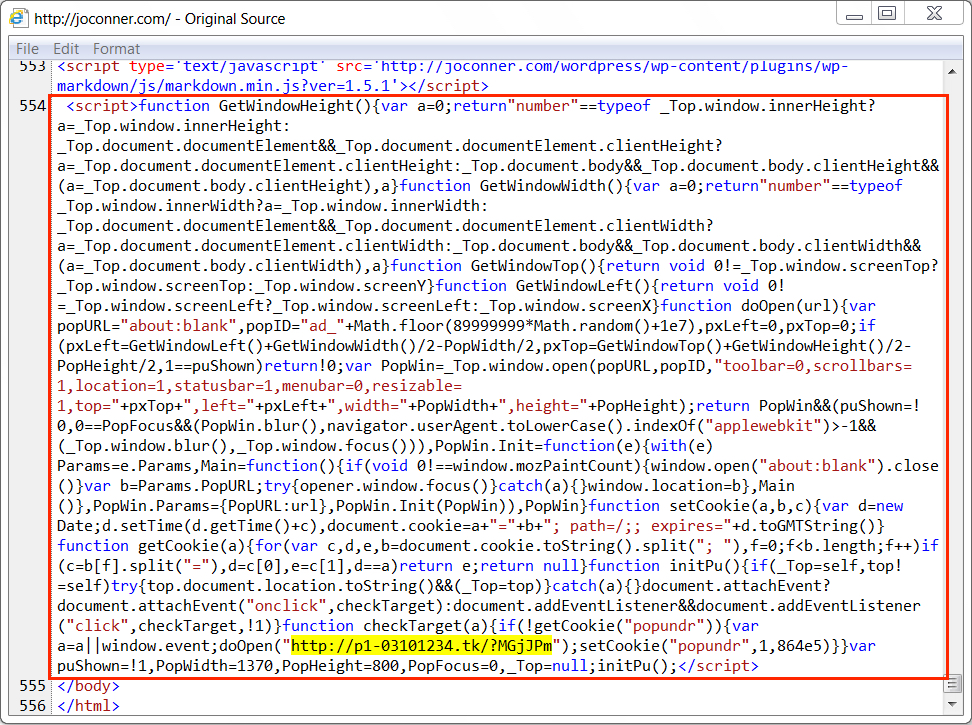Click the PopWidth=1370 assignment
The height and width of the screenshot is (725, 972).
click(214, 666)
